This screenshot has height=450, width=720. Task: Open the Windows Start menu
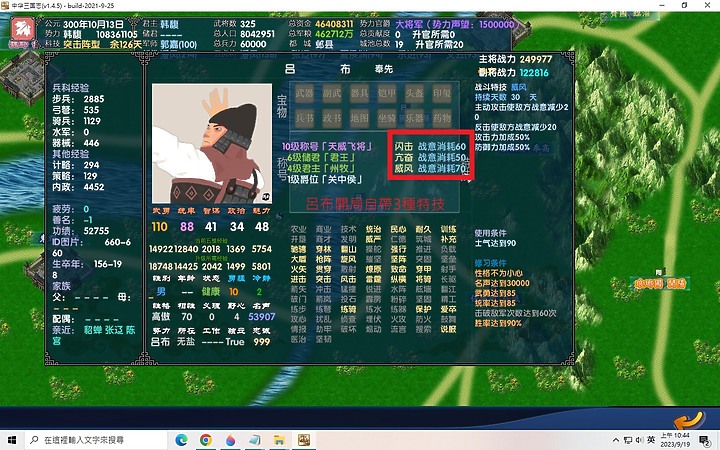(12, 440)
